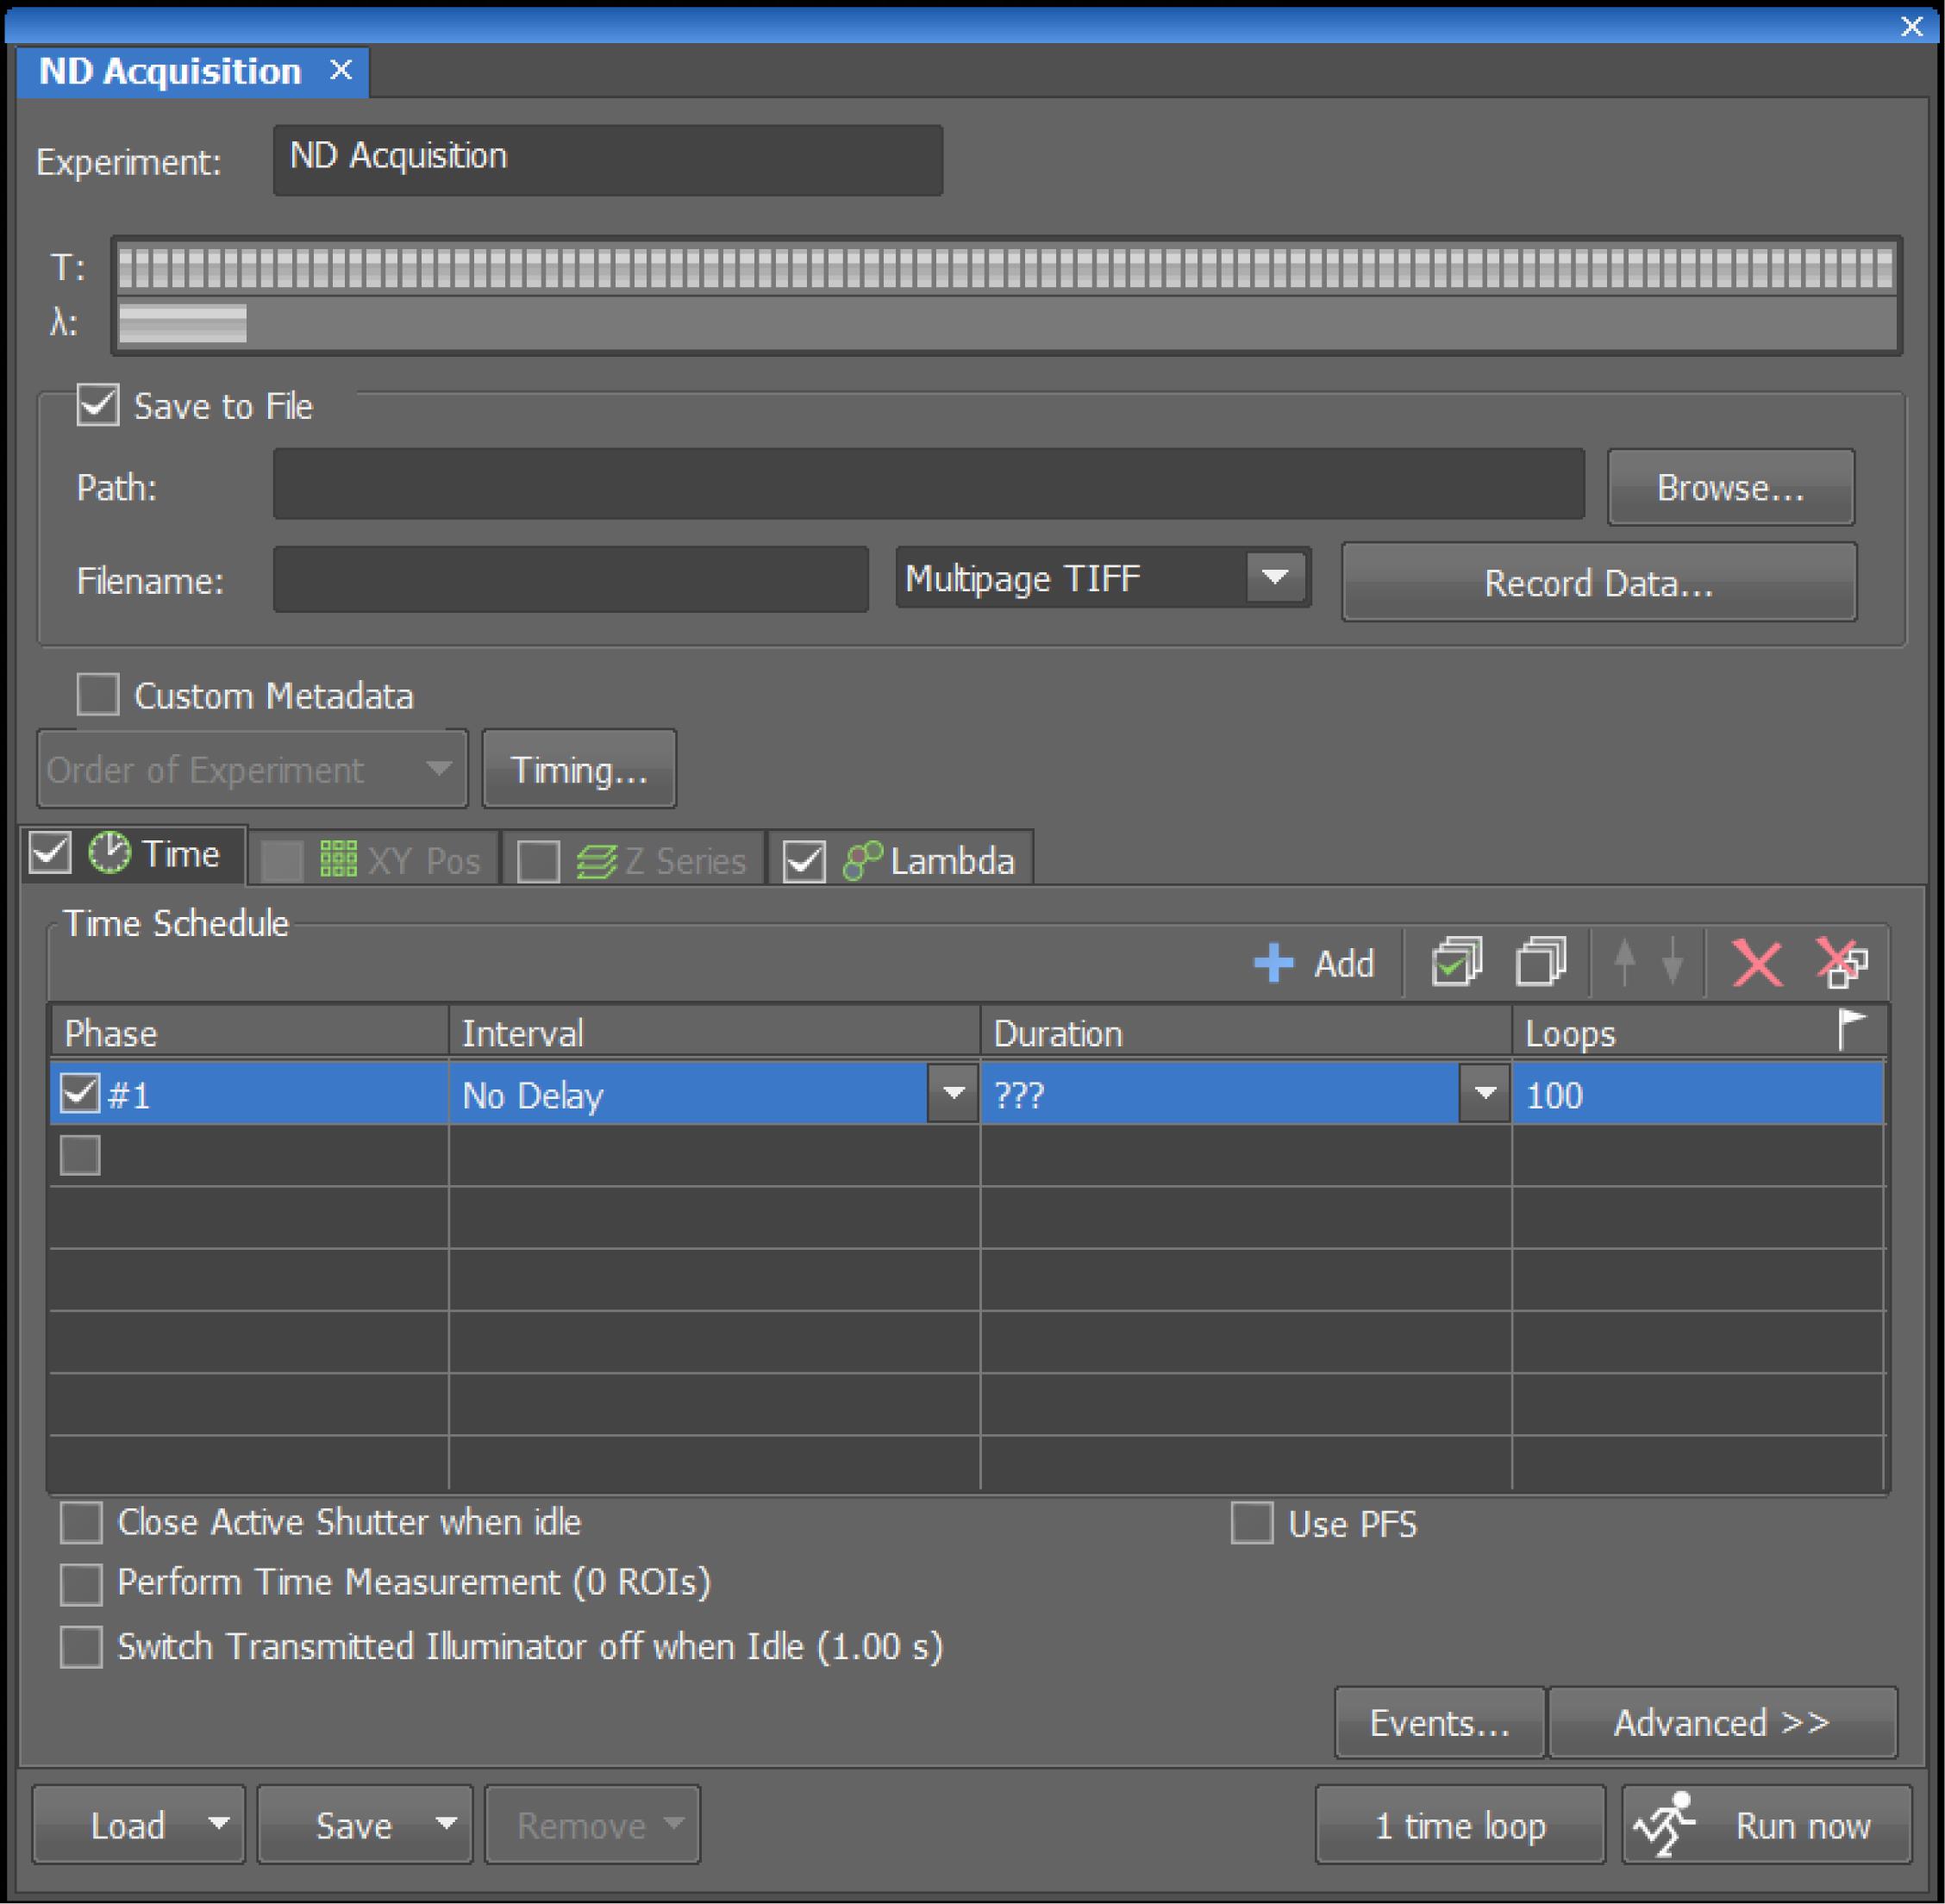Image resolution: width=1945 pixels, height=1904 pixels.
Task: Click the Duration column header
Action: tap(1246, 1032)
